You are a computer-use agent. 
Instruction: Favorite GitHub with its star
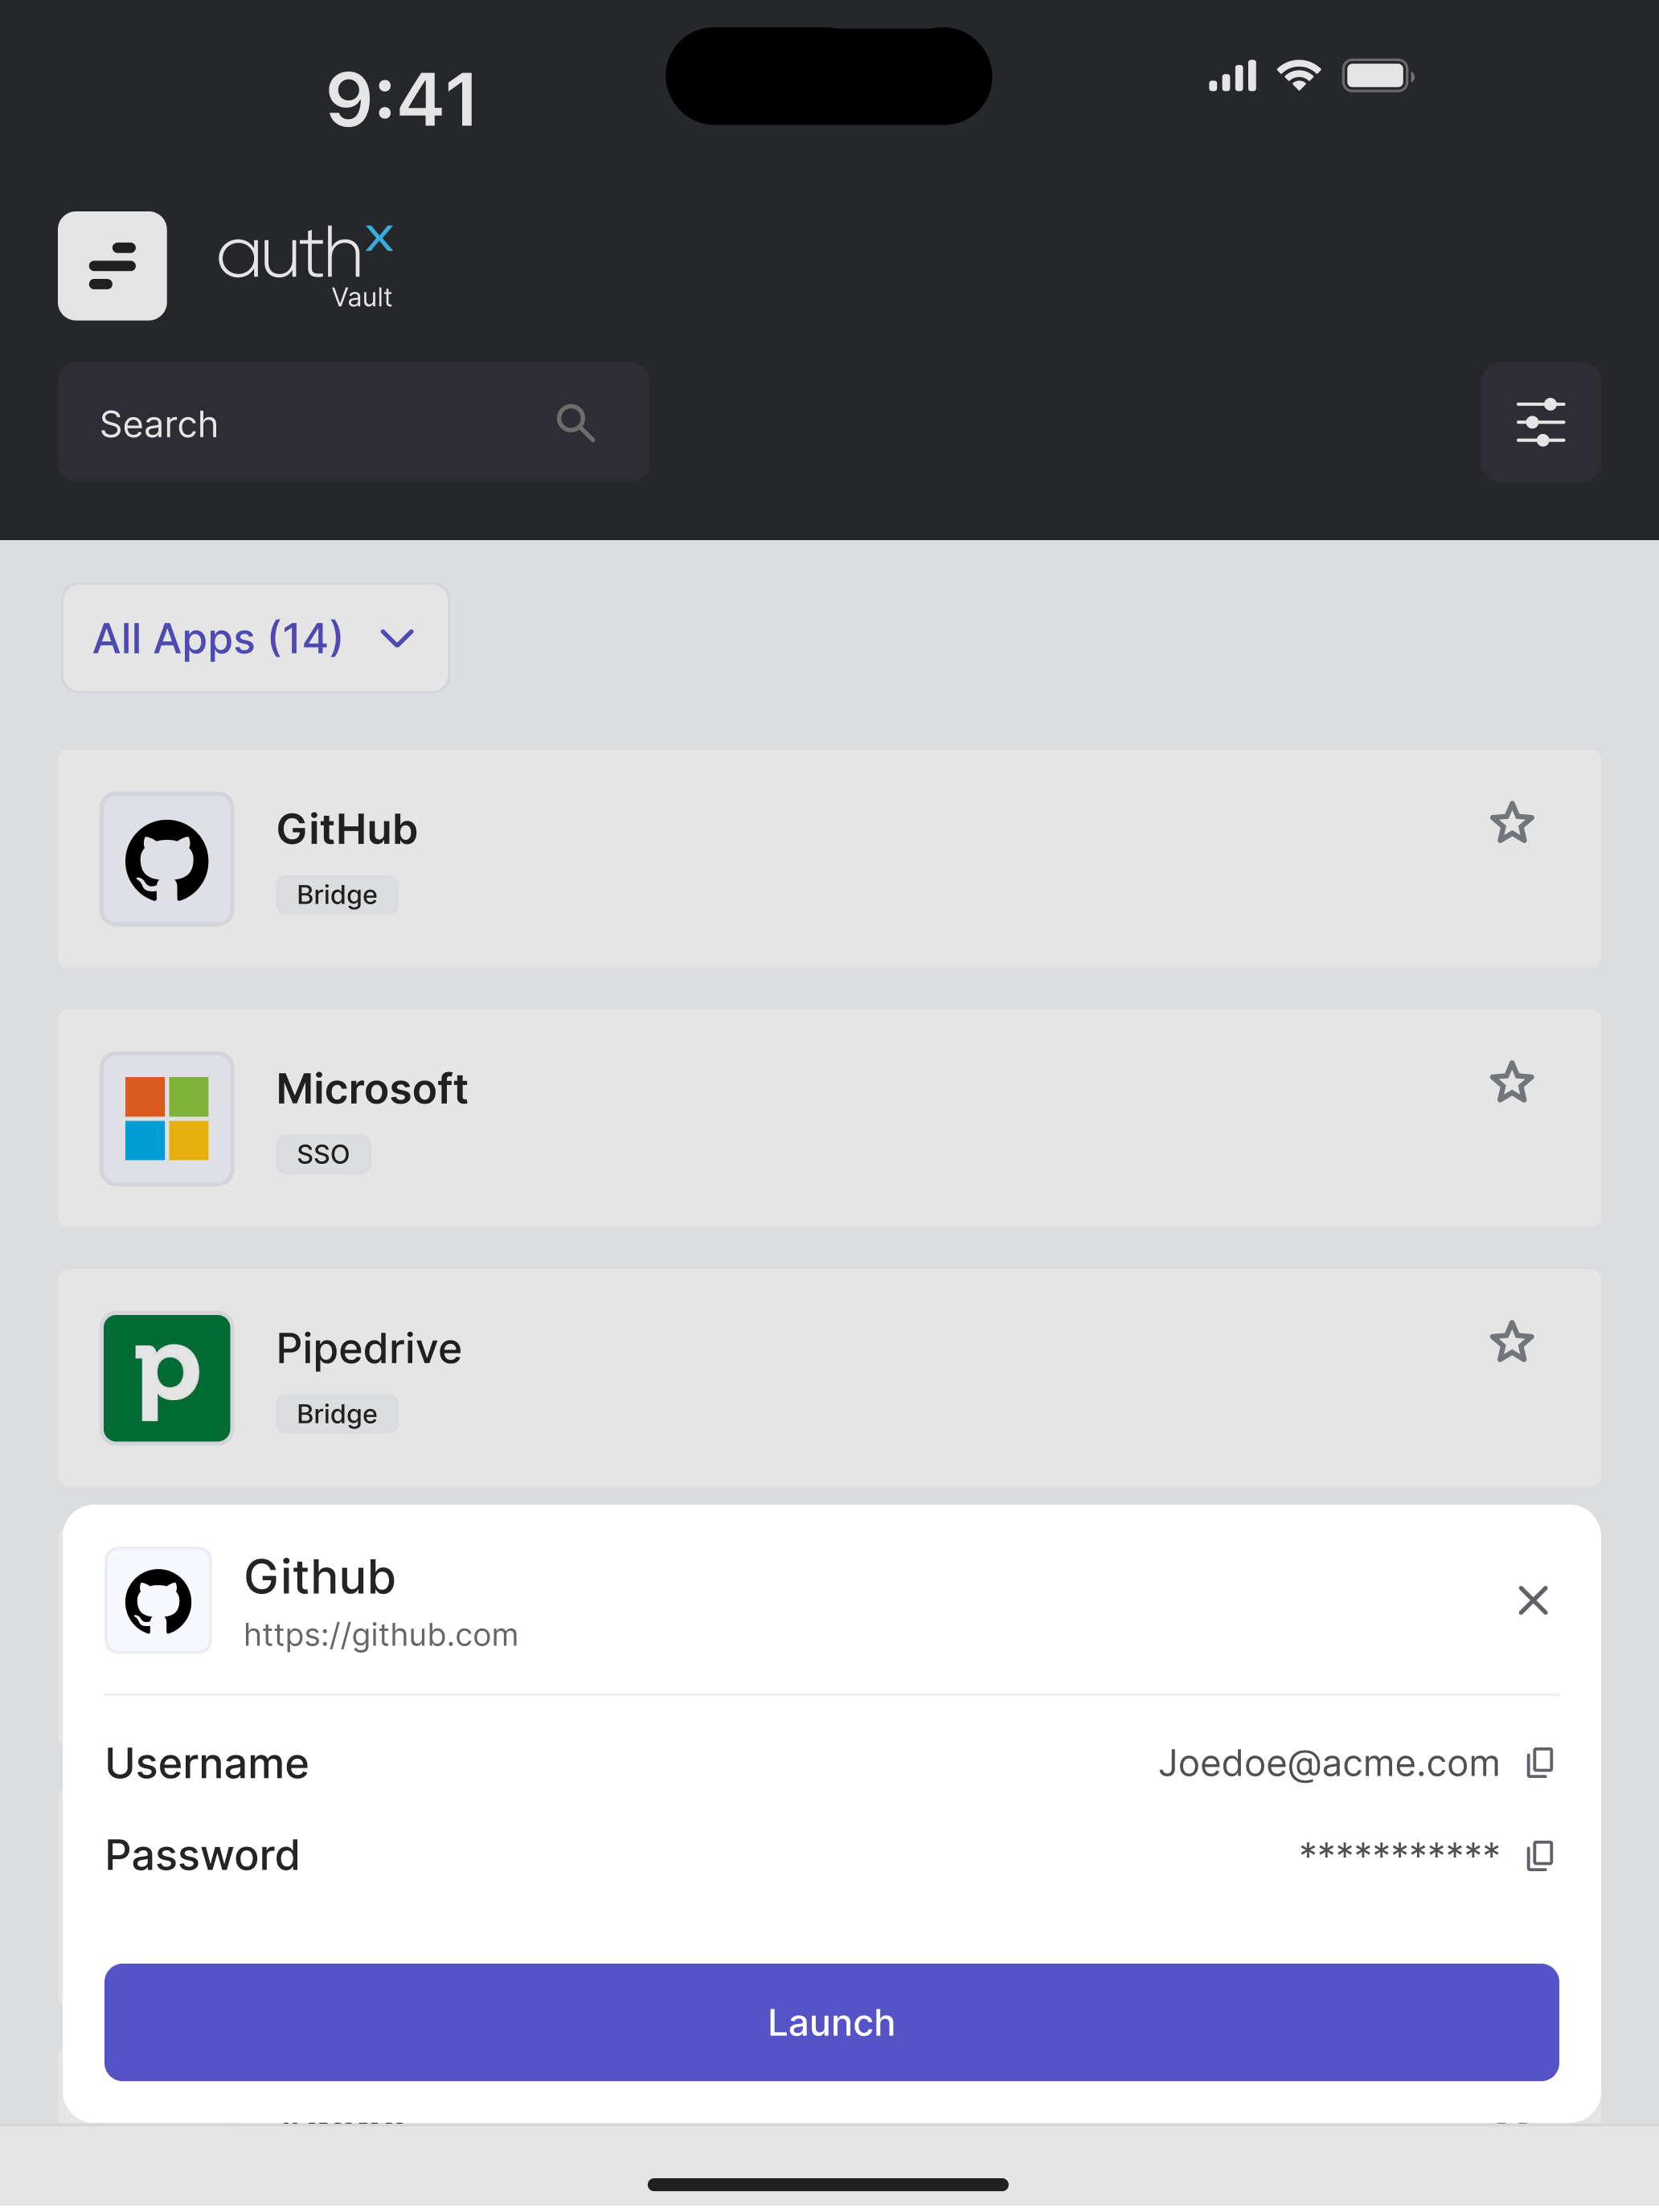coord(1511,824)
